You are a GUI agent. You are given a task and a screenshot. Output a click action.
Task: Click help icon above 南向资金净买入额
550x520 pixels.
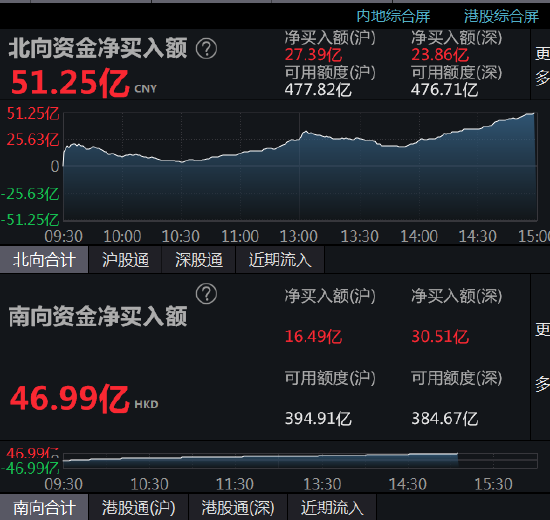coord(206,293)
